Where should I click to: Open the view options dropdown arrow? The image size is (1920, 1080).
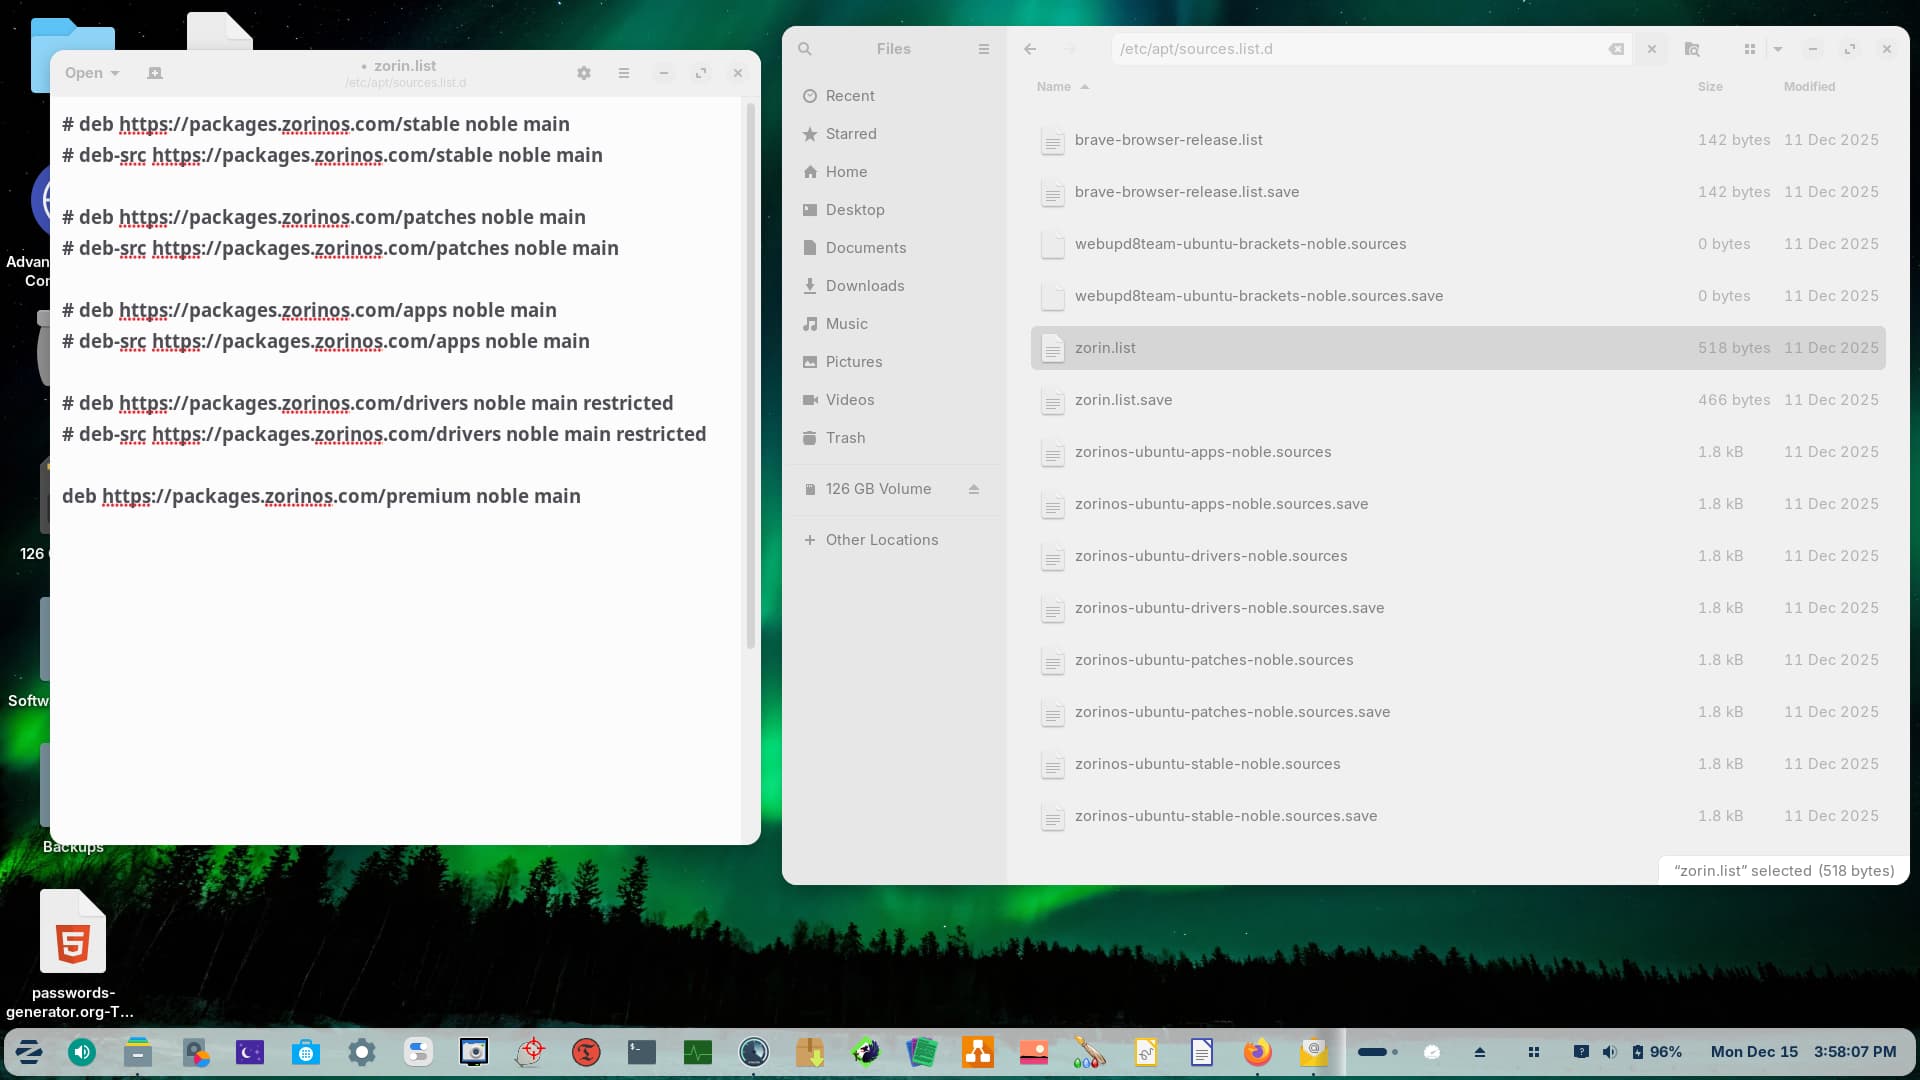1778,49
